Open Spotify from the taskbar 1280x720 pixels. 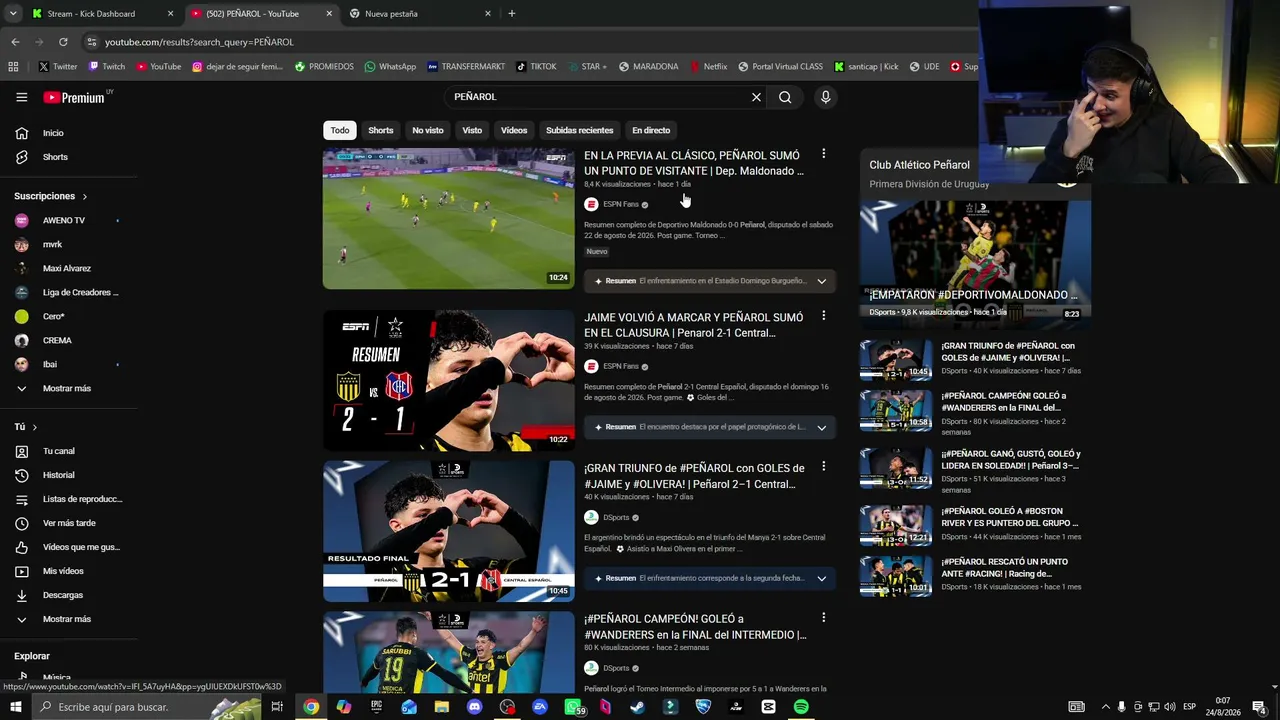[801, 707]
